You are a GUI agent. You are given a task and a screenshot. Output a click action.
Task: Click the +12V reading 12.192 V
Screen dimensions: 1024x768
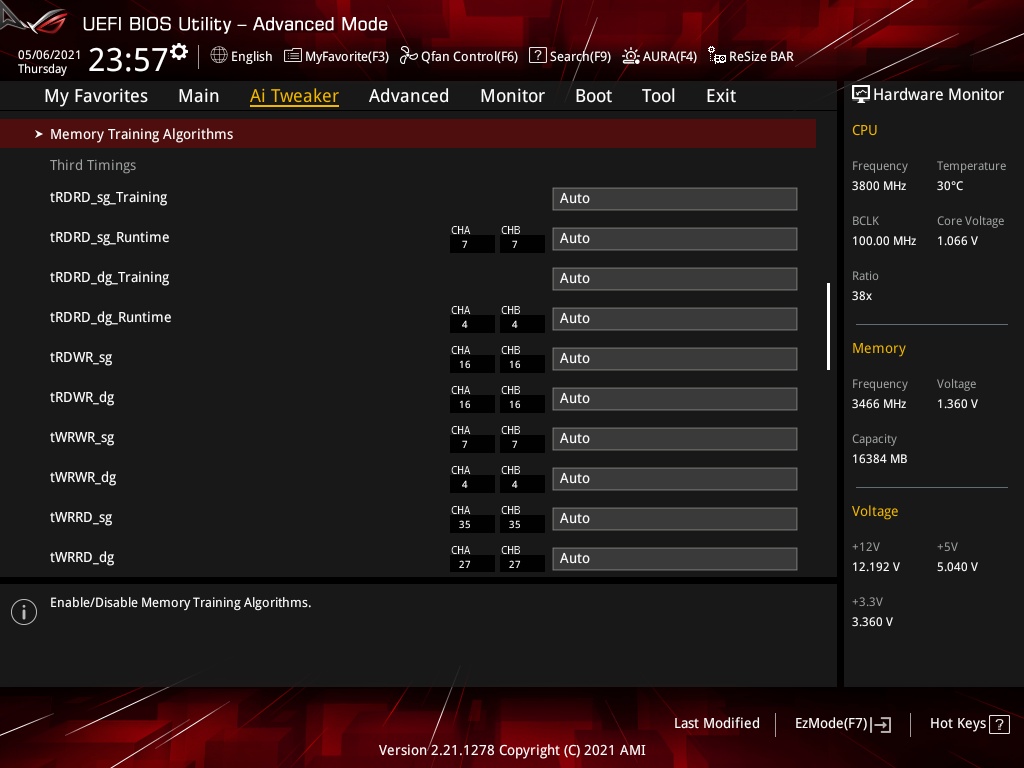coord(875,567)
